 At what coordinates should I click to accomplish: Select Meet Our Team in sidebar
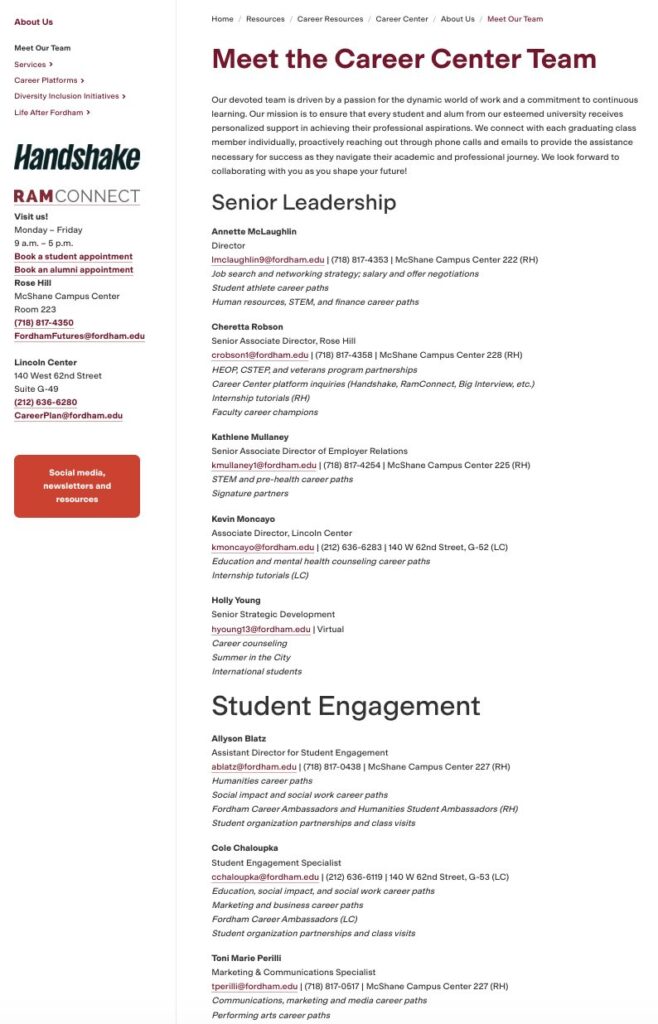42,48
